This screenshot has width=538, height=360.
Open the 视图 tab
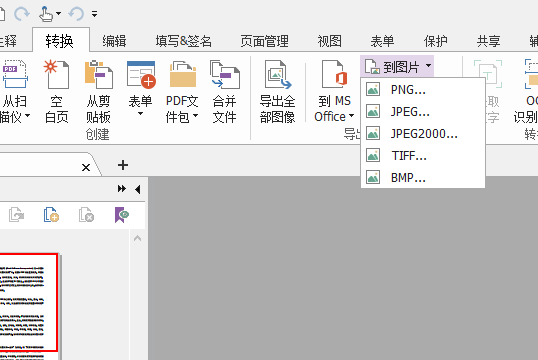click(x=330, y=41)
